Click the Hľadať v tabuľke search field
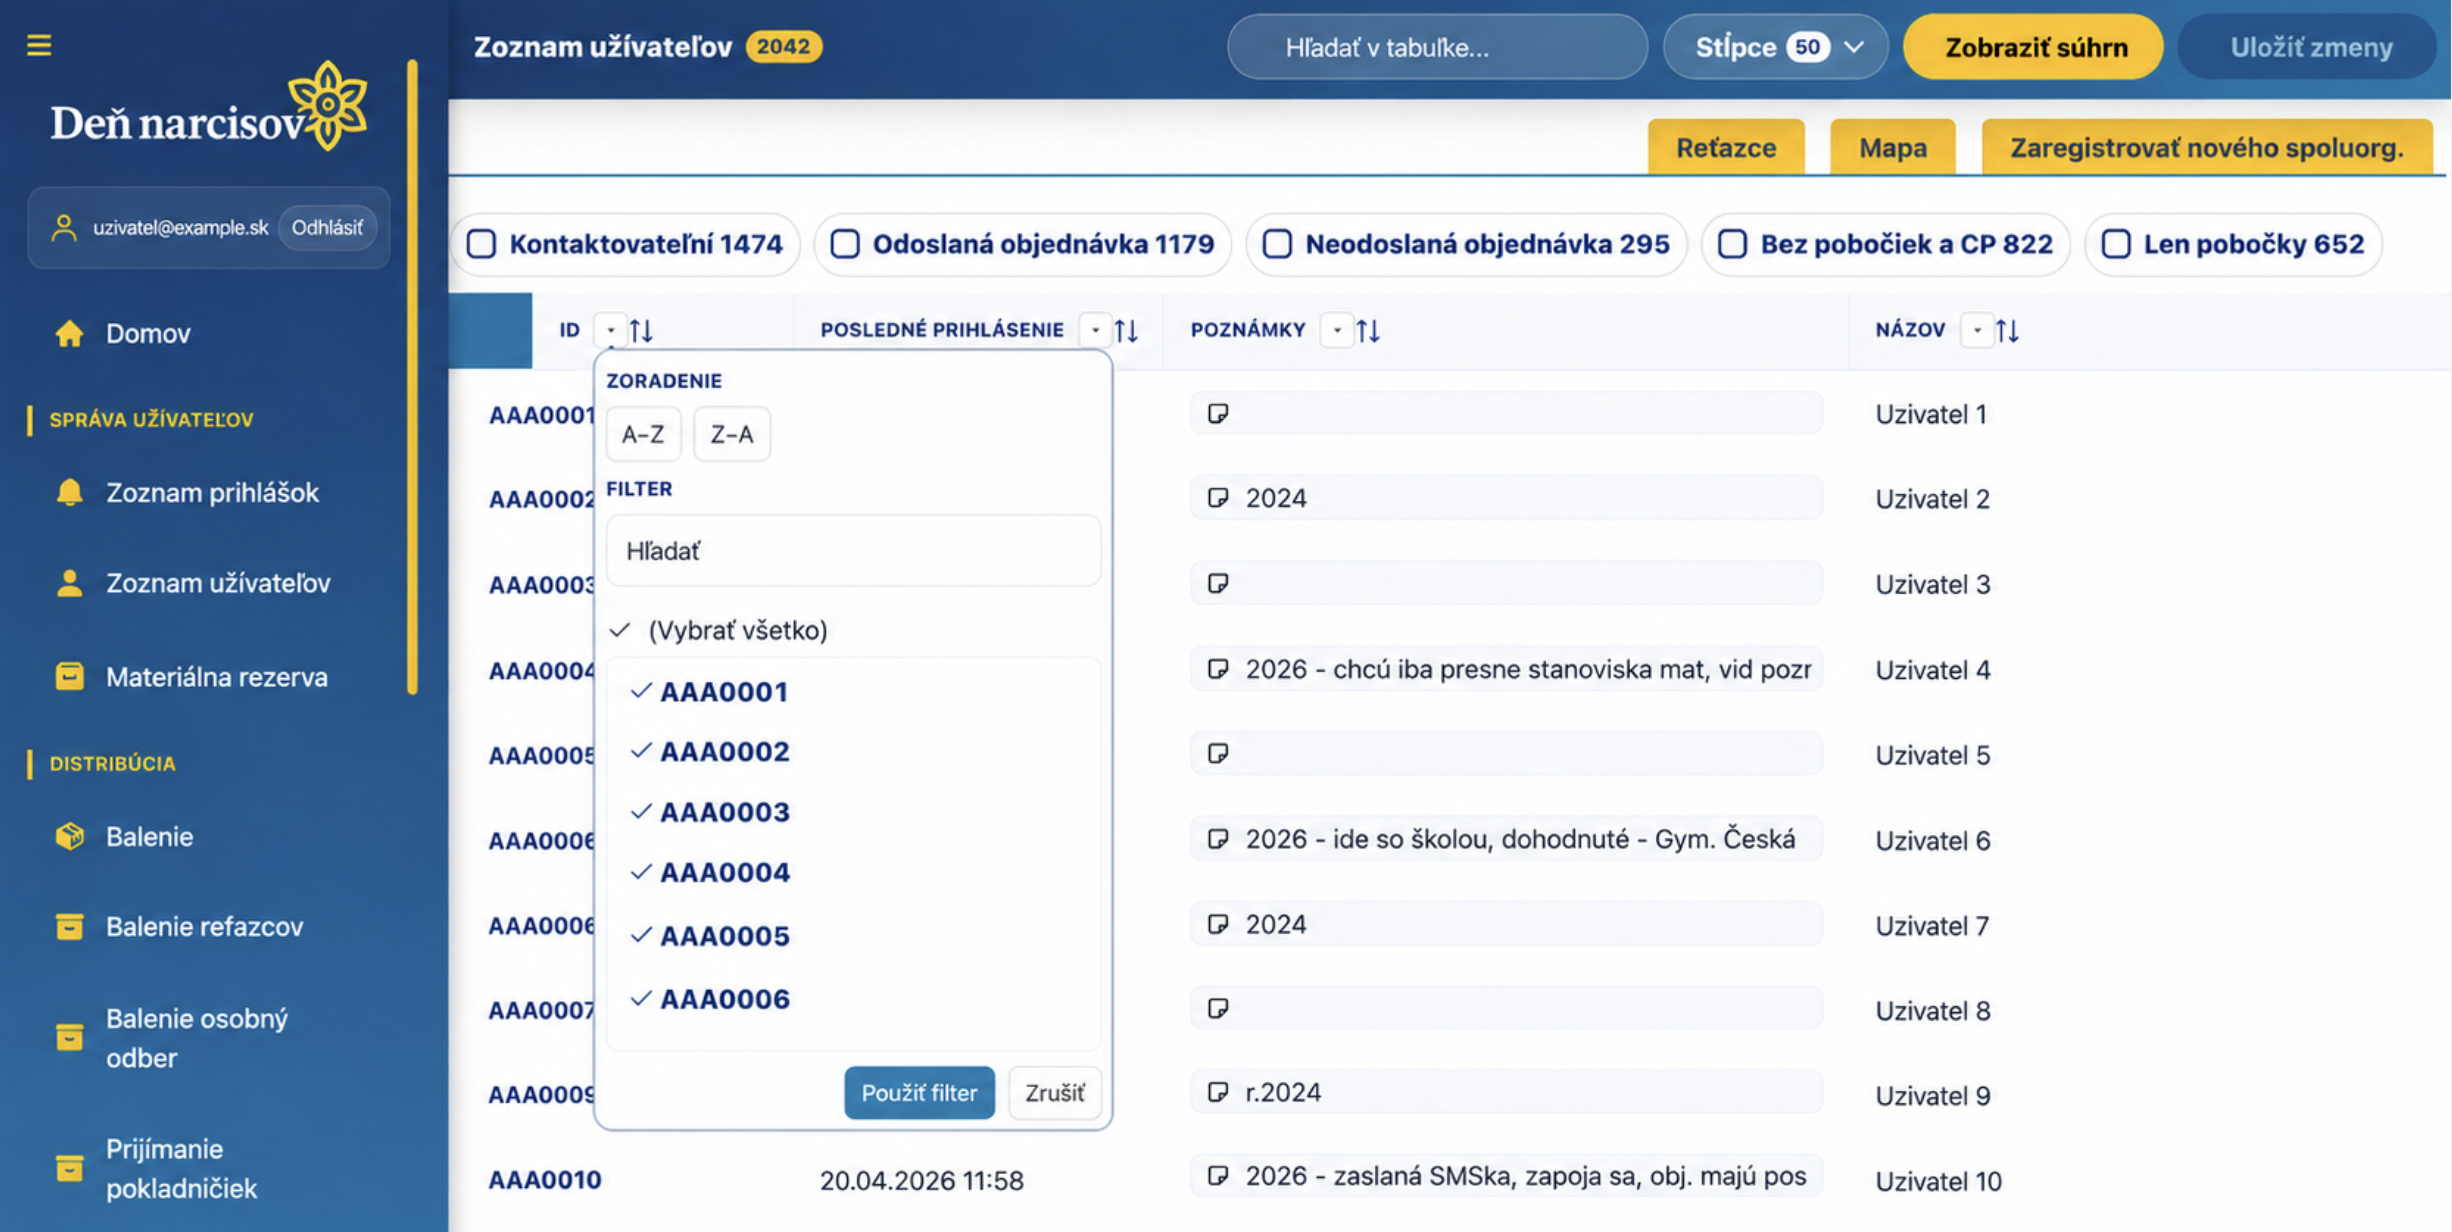This screenshot has width=2452, height=1232. click(1437, 47)
